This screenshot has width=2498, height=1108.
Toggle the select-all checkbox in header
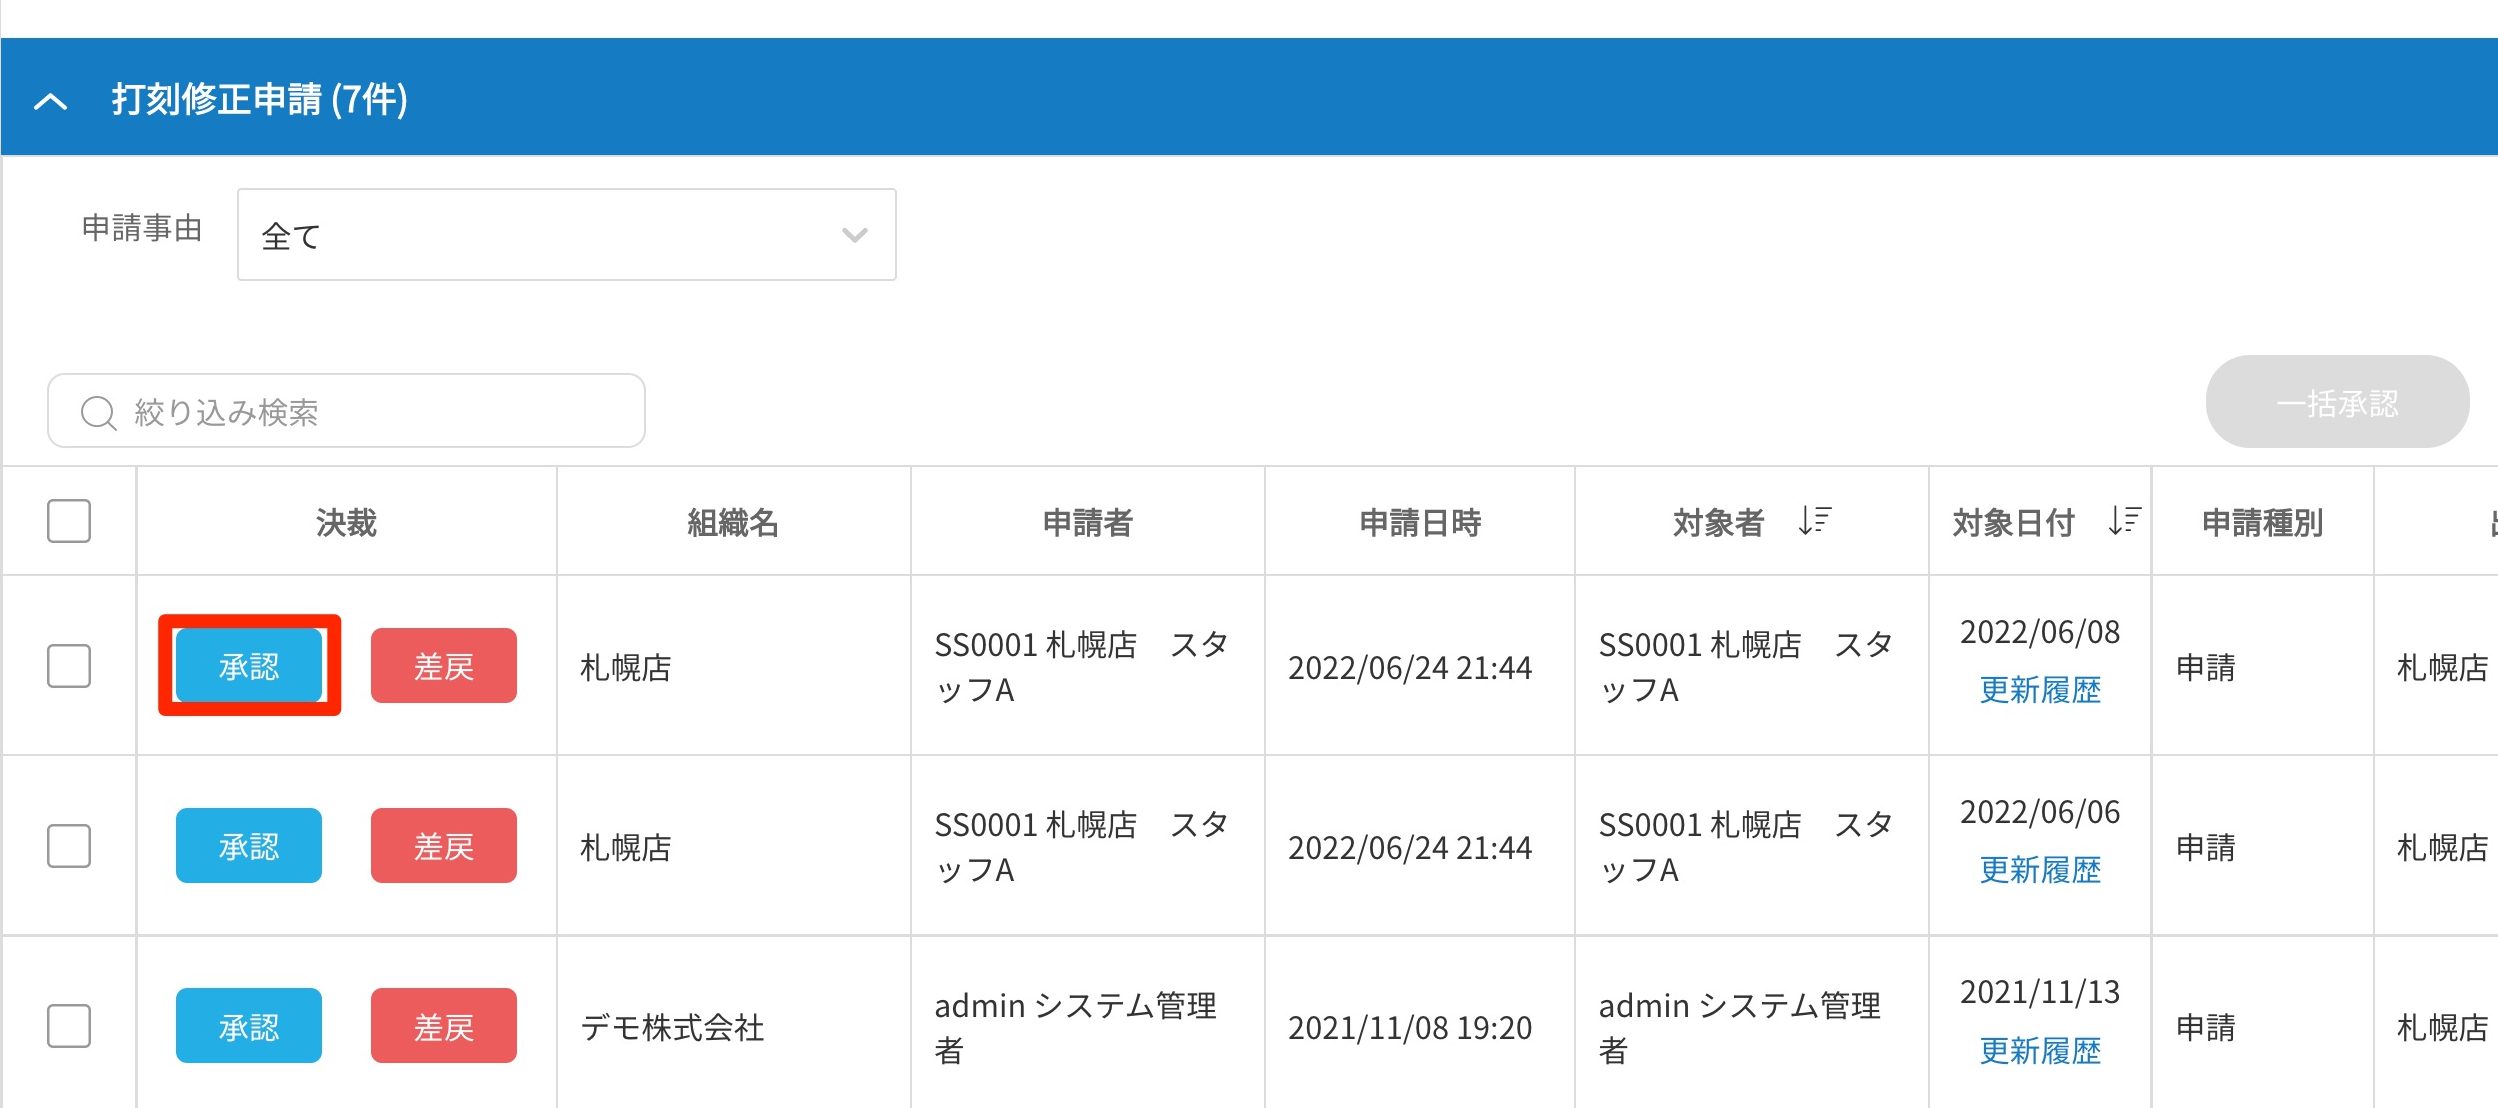pyautogui.click(x=69, y=521)
